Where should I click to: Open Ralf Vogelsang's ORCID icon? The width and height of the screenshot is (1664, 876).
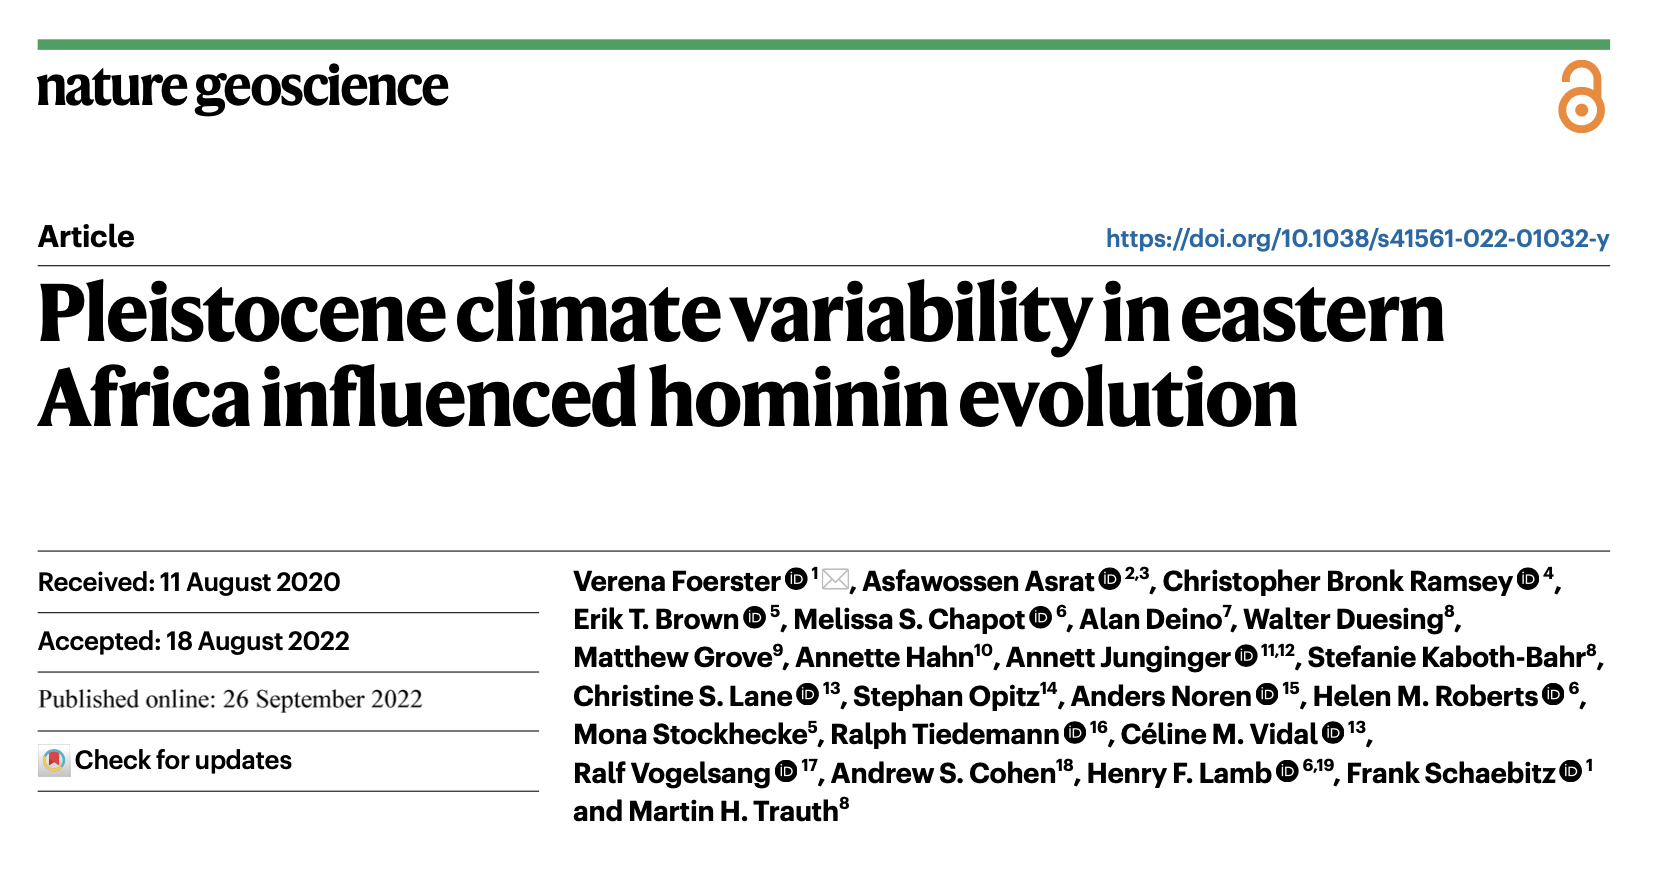[786, 771]
